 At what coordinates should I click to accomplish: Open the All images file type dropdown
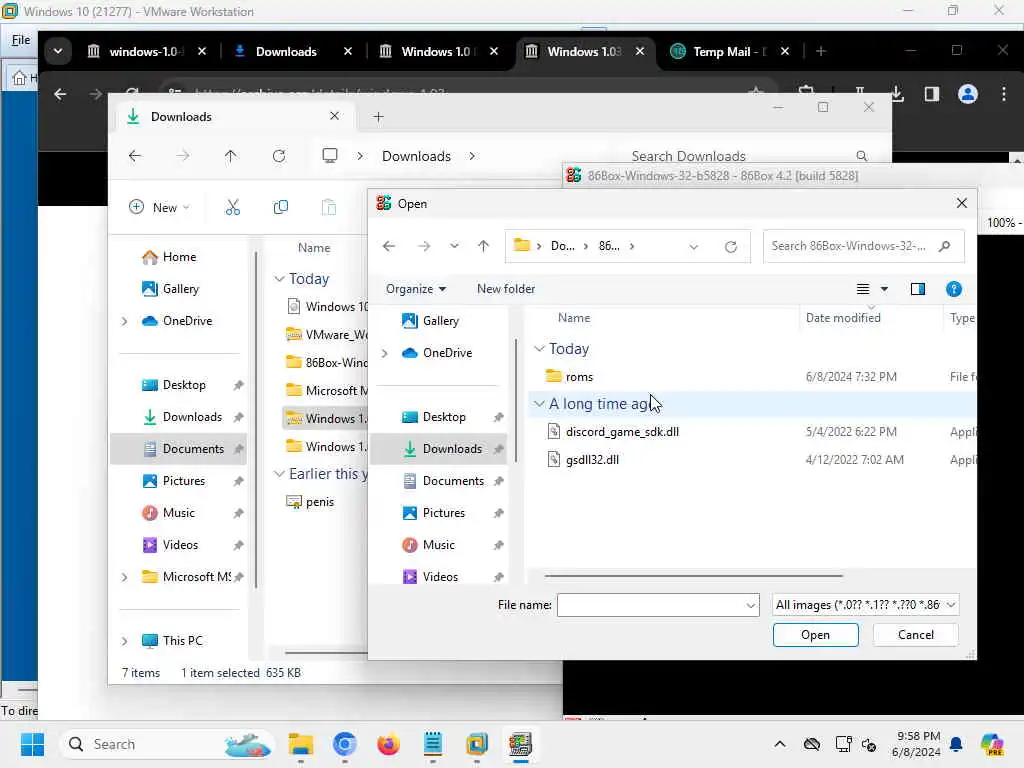pos(865,605)
